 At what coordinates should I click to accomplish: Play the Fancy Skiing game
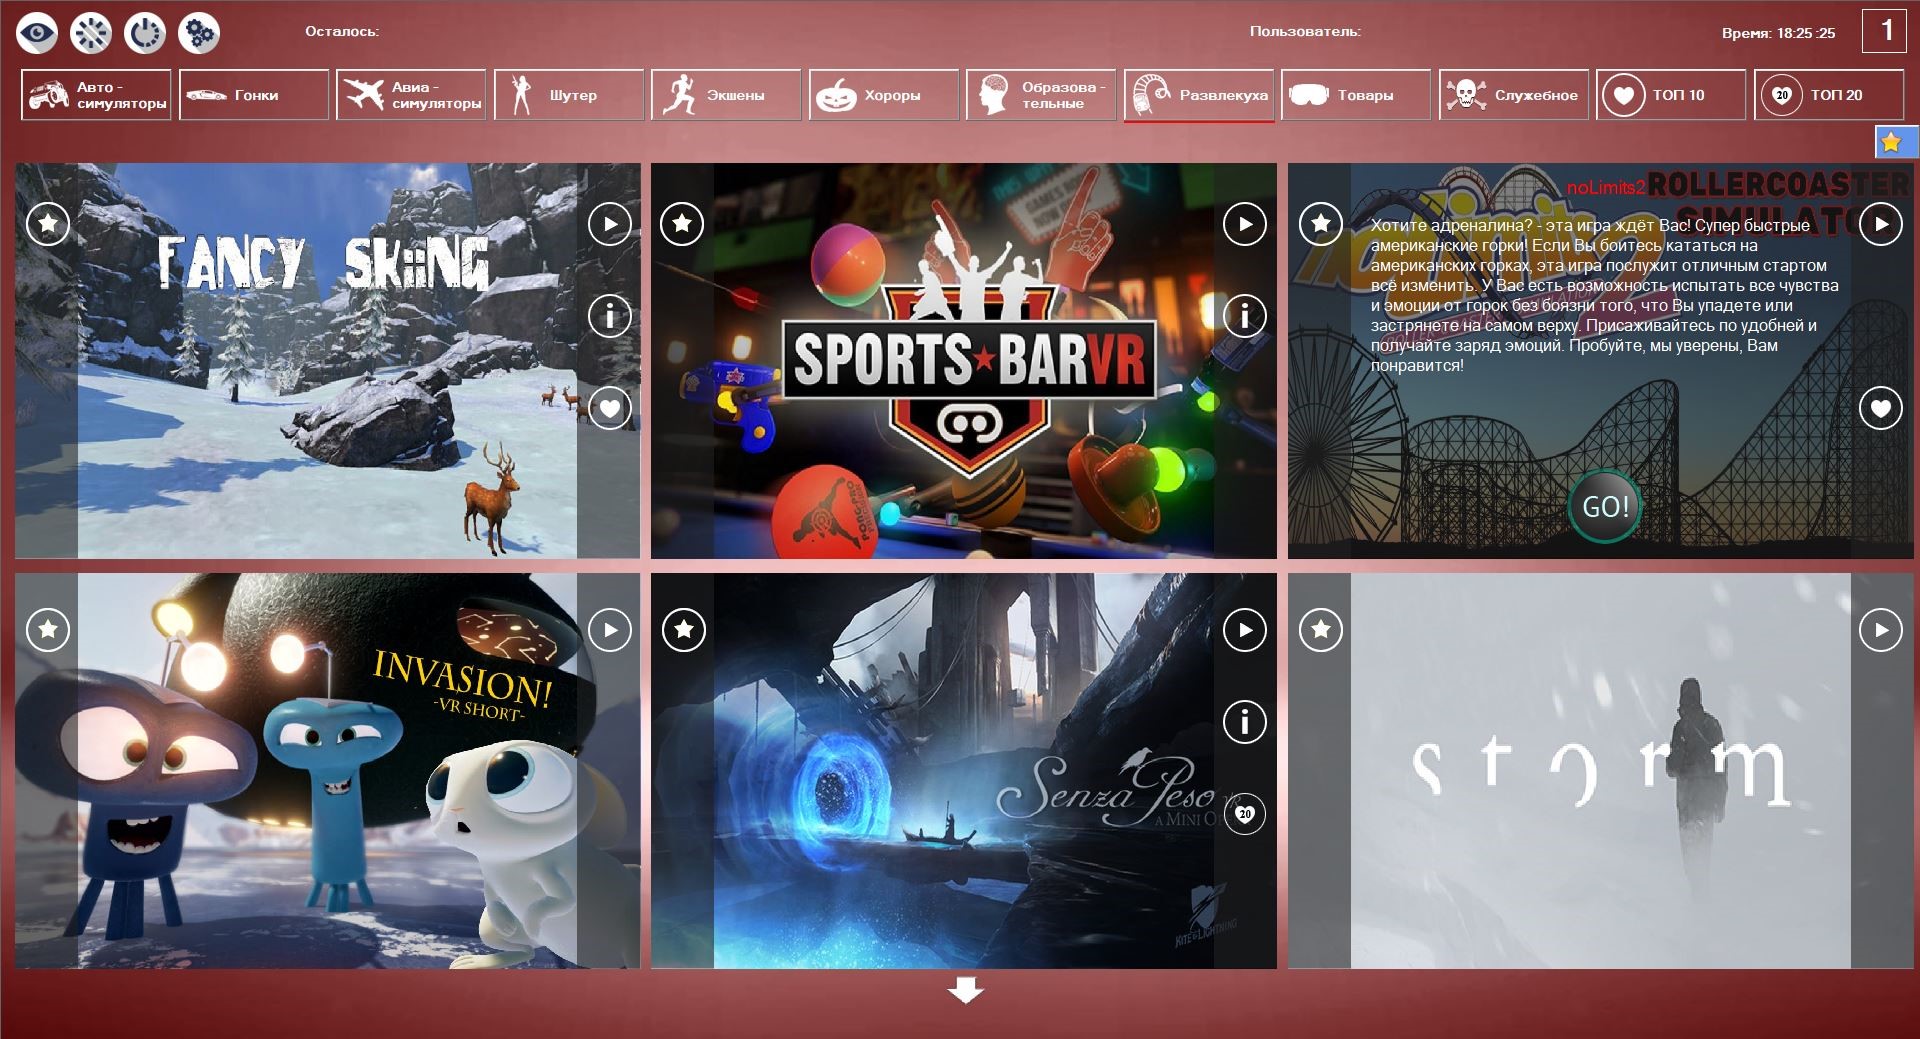[x=610, y=224]
